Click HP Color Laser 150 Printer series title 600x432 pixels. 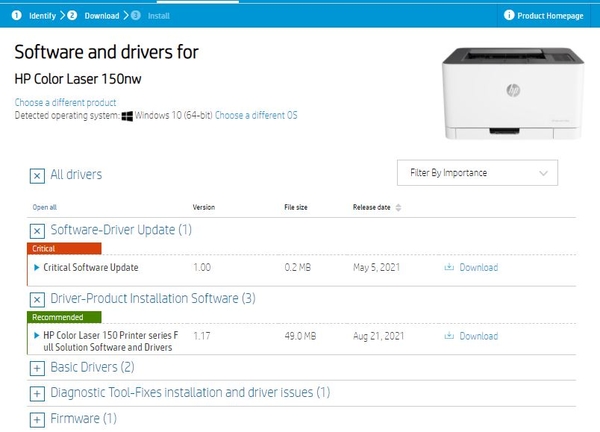tap(111, 341)
